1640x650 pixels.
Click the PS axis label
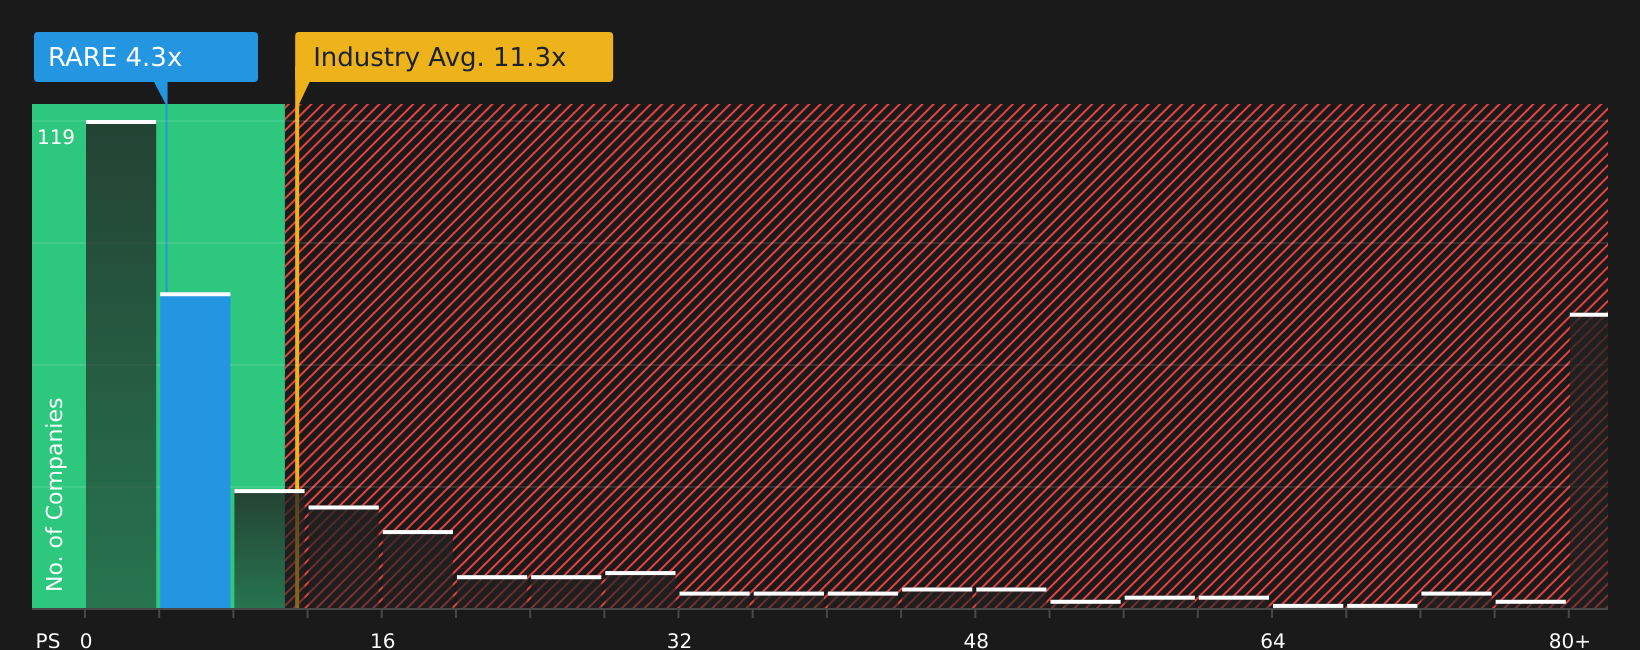click(x=48, y=641)
